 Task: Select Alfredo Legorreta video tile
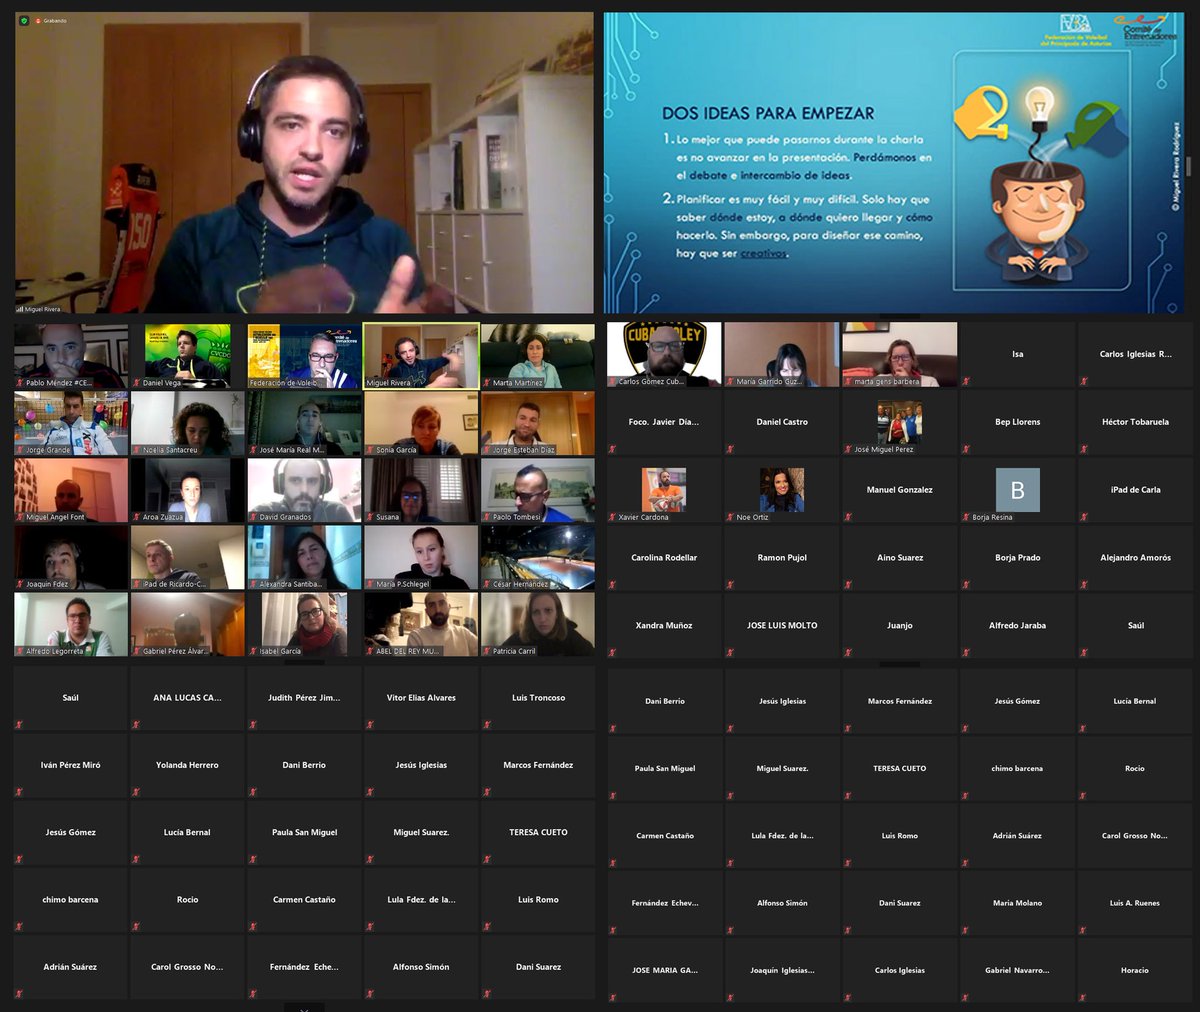tap(71, 625)
